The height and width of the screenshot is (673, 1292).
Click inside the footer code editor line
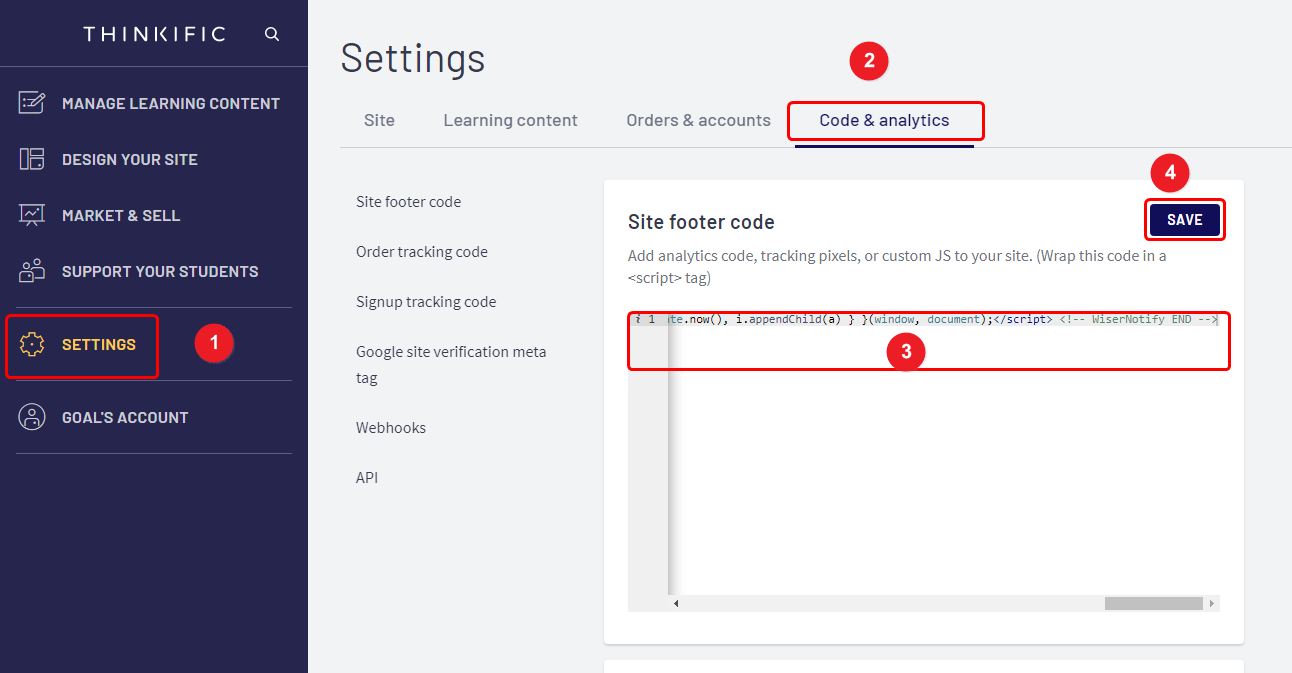944,319
